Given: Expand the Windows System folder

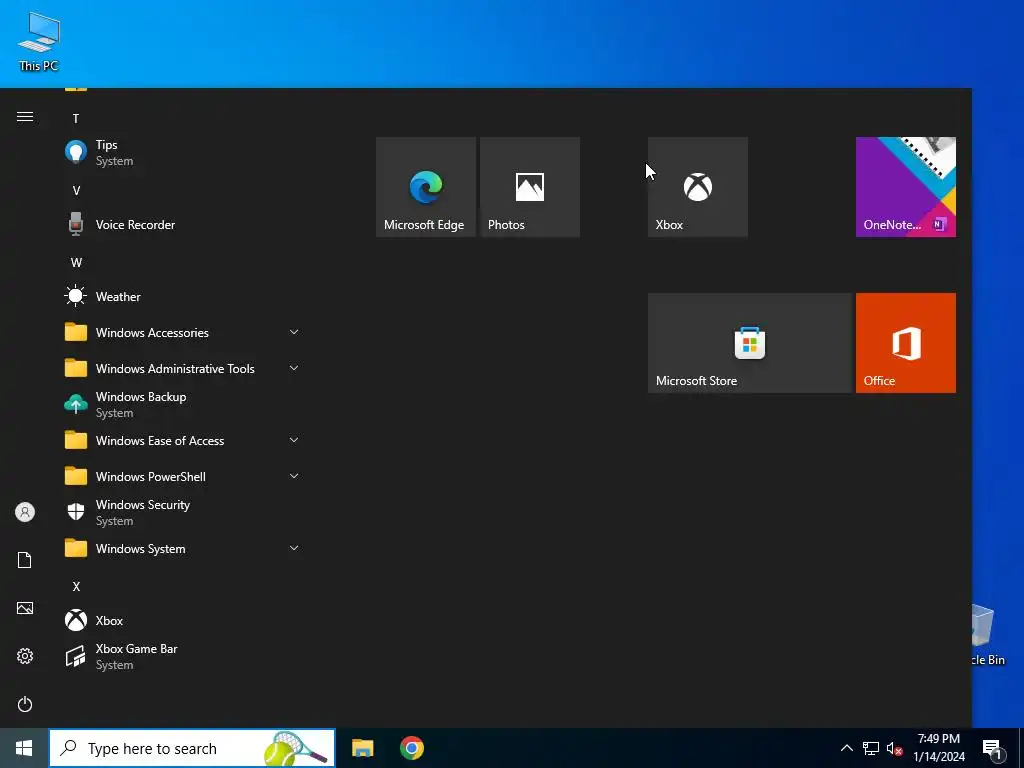Looking at the screenshot, I should [x=183, y=549].
